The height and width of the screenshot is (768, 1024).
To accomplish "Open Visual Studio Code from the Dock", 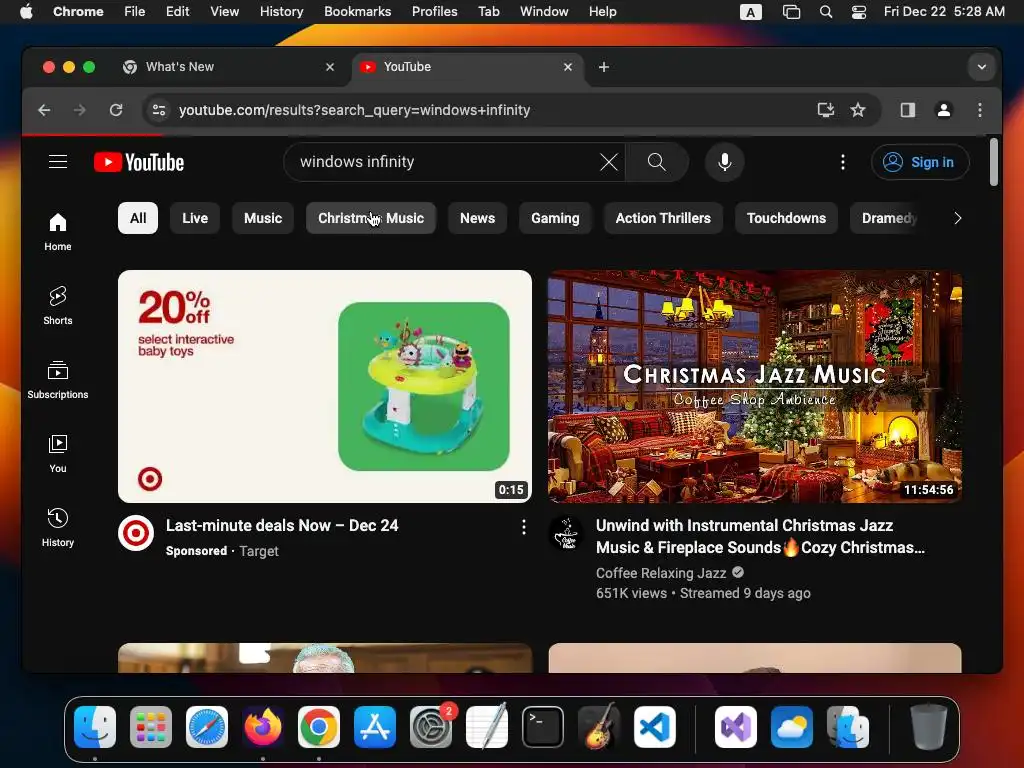I will (x=654, y=727).
